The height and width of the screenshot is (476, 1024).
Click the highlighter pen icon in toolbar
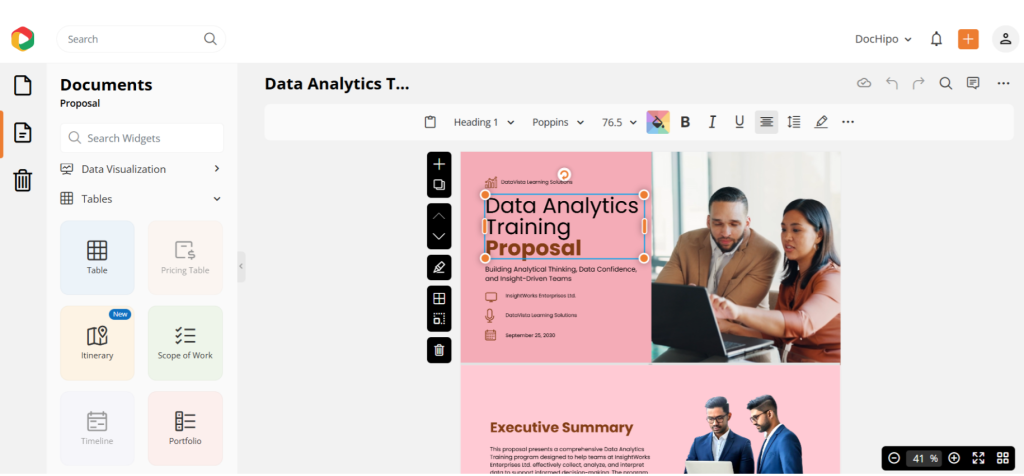(x=821, y=122)
